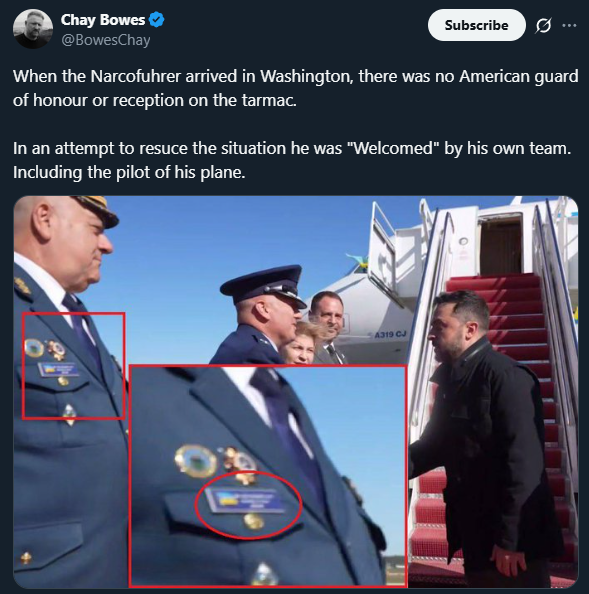The height and width of the screenshot is (594, 589).
Task: Open Chay Bowes profile avatar
Action: 33,29
